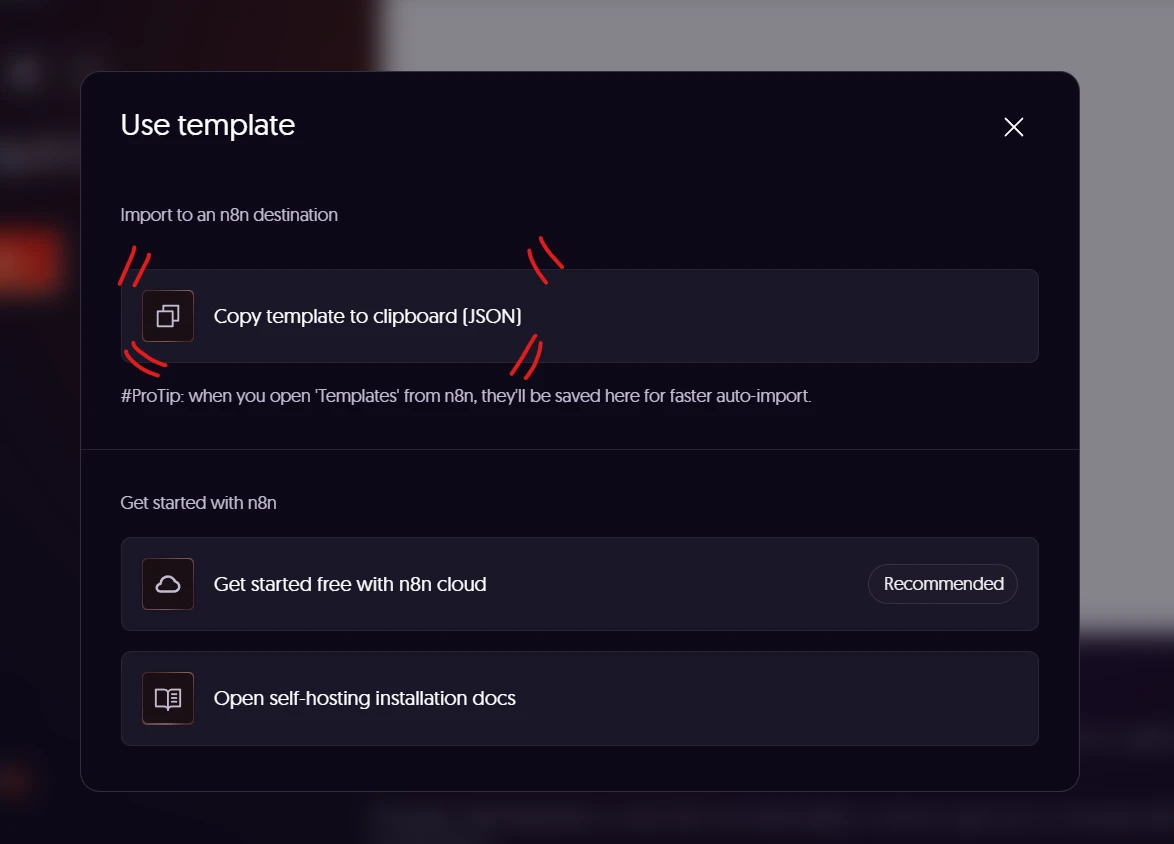Click the #ProTip hint text
Viewport: 1174px width, 844px height.
coord(466,395)
